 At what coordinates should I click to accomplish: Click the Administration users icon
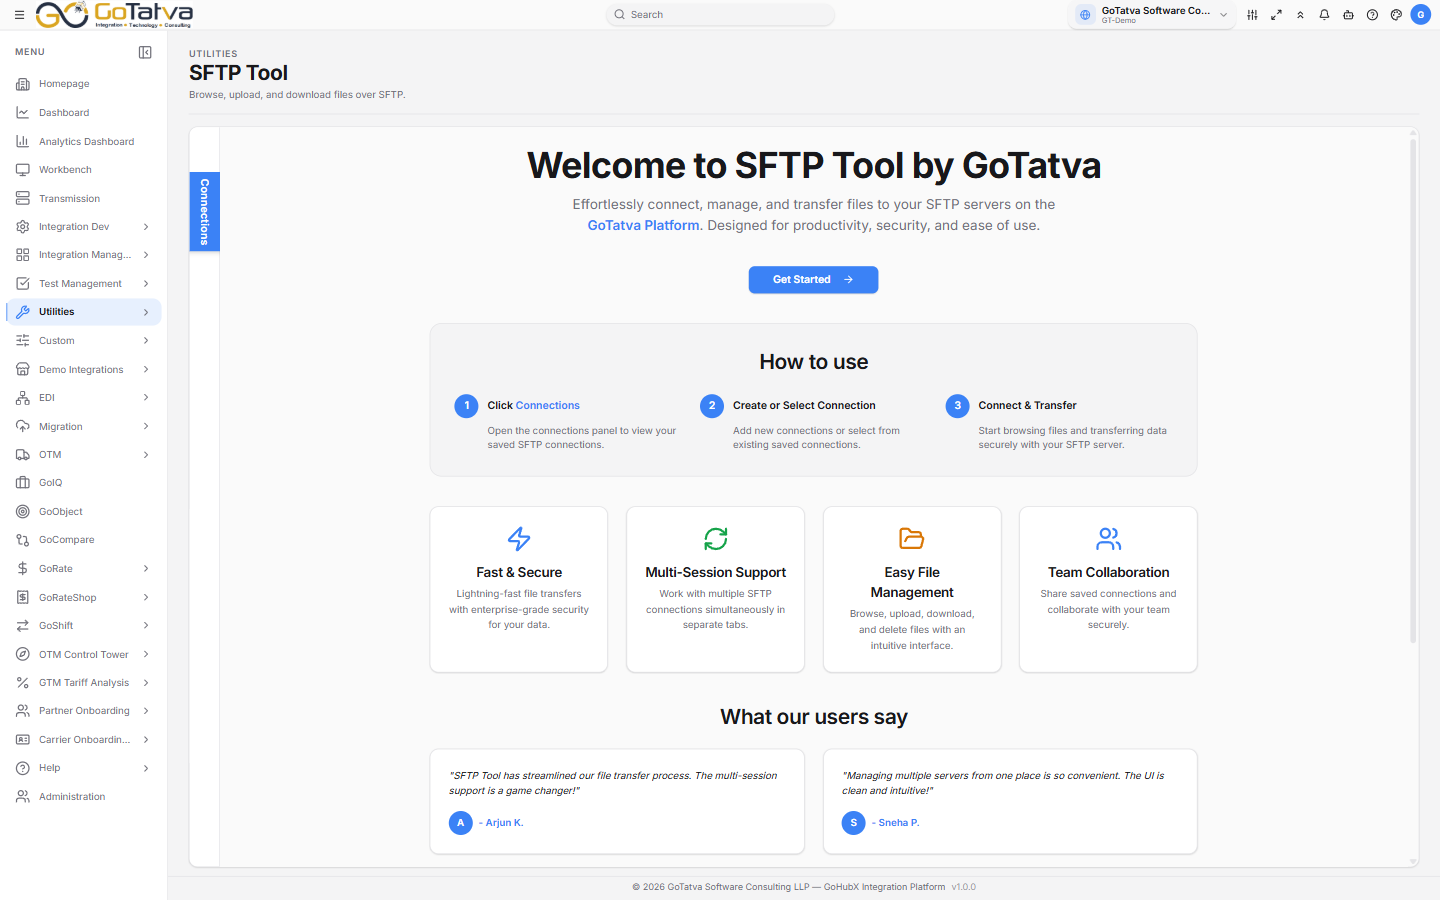pyautogui.click(x=23, y=797)
